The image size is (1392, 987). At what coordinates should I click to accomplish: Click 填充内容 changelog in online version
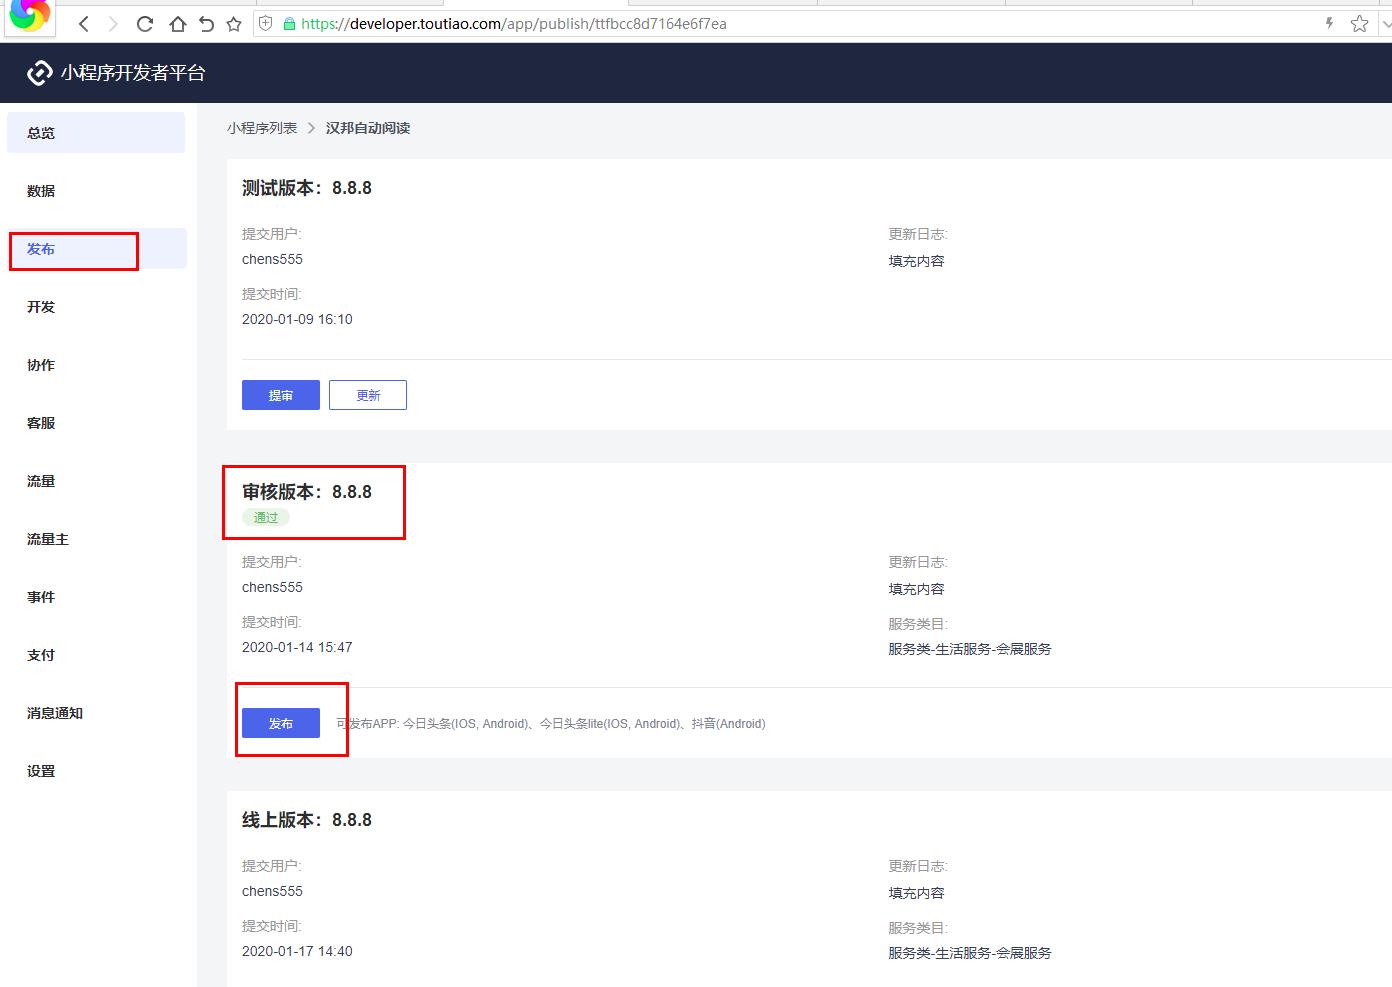click(916, 893)
